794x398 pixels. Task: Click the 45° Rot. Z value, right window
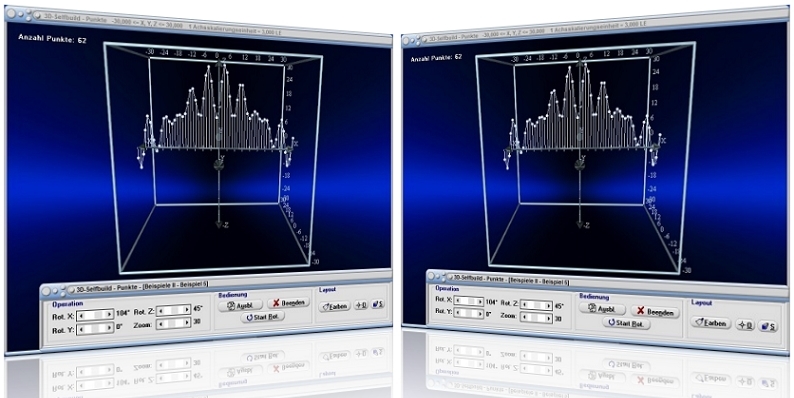point(559,306)
